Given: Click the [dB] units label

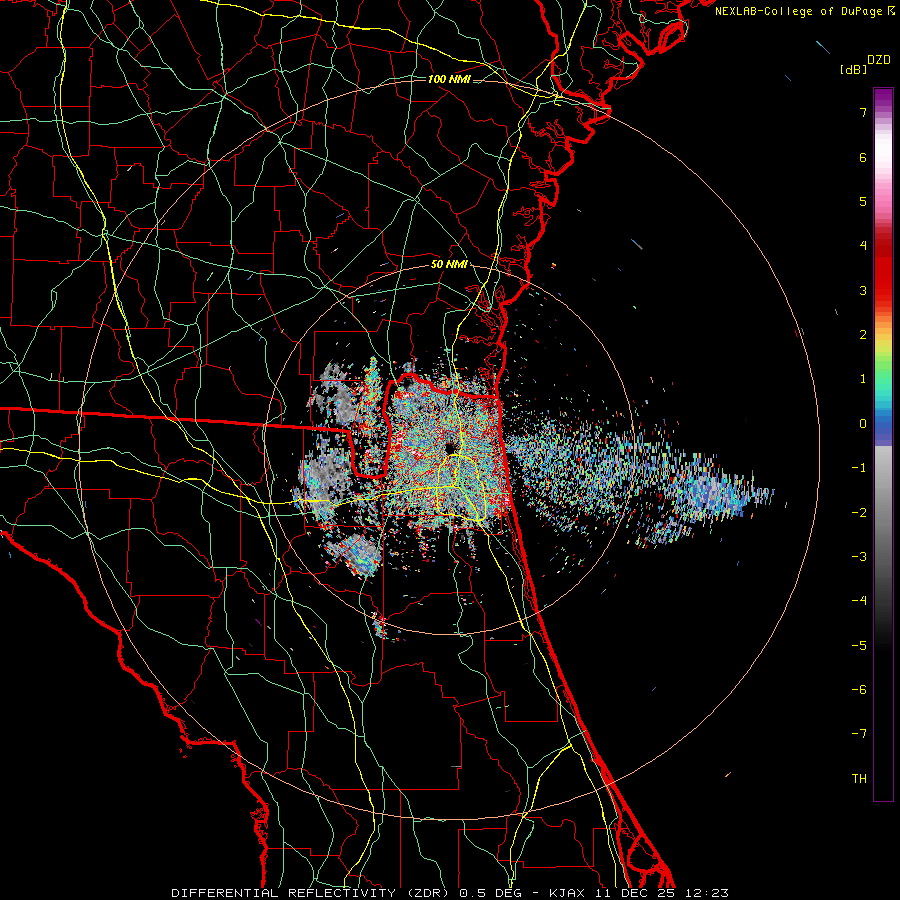Looking at the screenshot, I should pyautogui.click(x=853, y=69).
